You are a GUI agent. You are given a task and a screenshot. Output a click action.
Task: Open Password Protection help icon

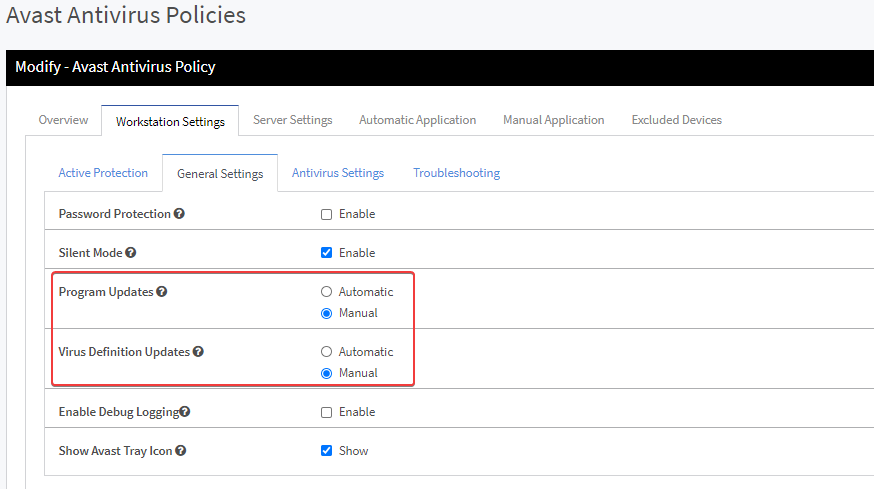point(179,214)
